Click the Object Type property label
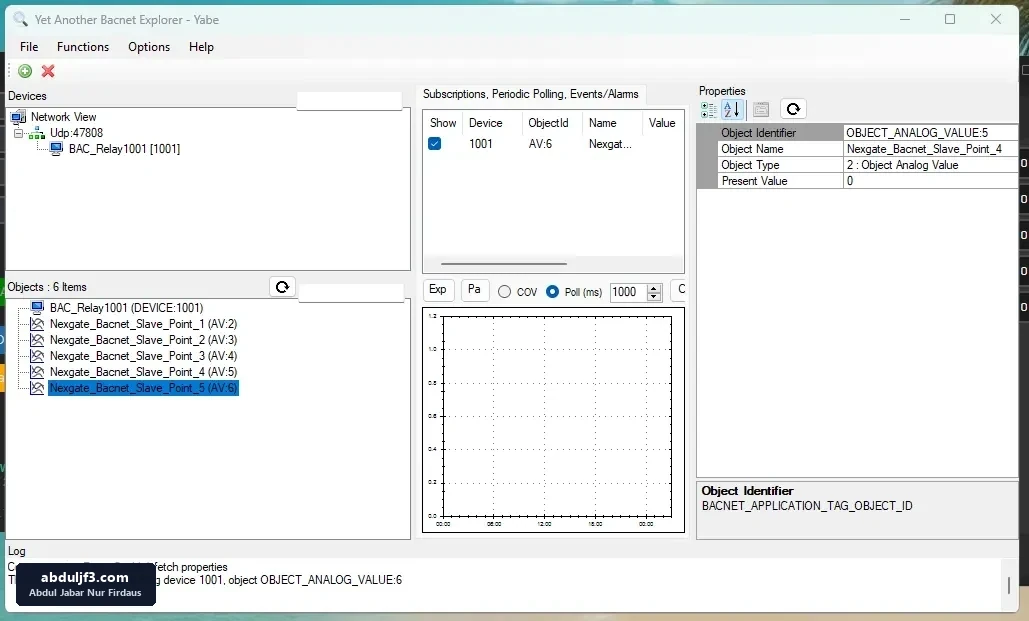1029x621 pixels. click(750, 165)
